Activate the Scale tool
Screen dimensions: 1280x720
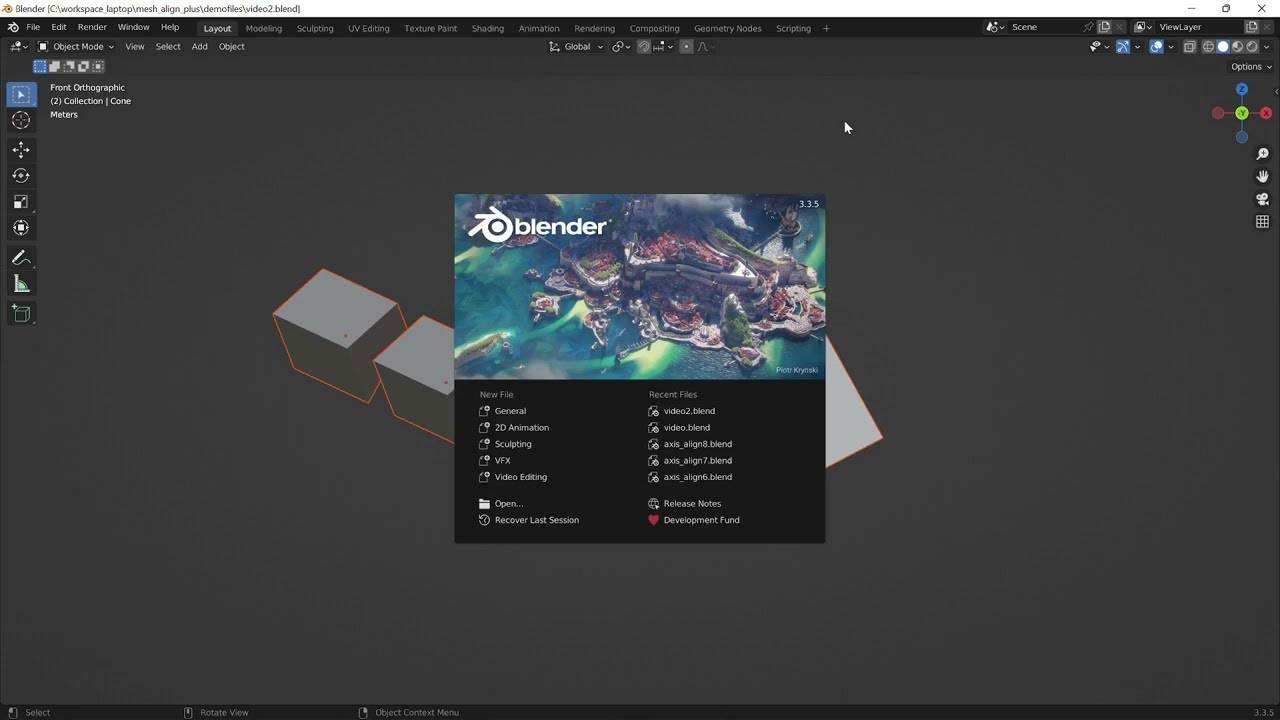tap(21, 202)
